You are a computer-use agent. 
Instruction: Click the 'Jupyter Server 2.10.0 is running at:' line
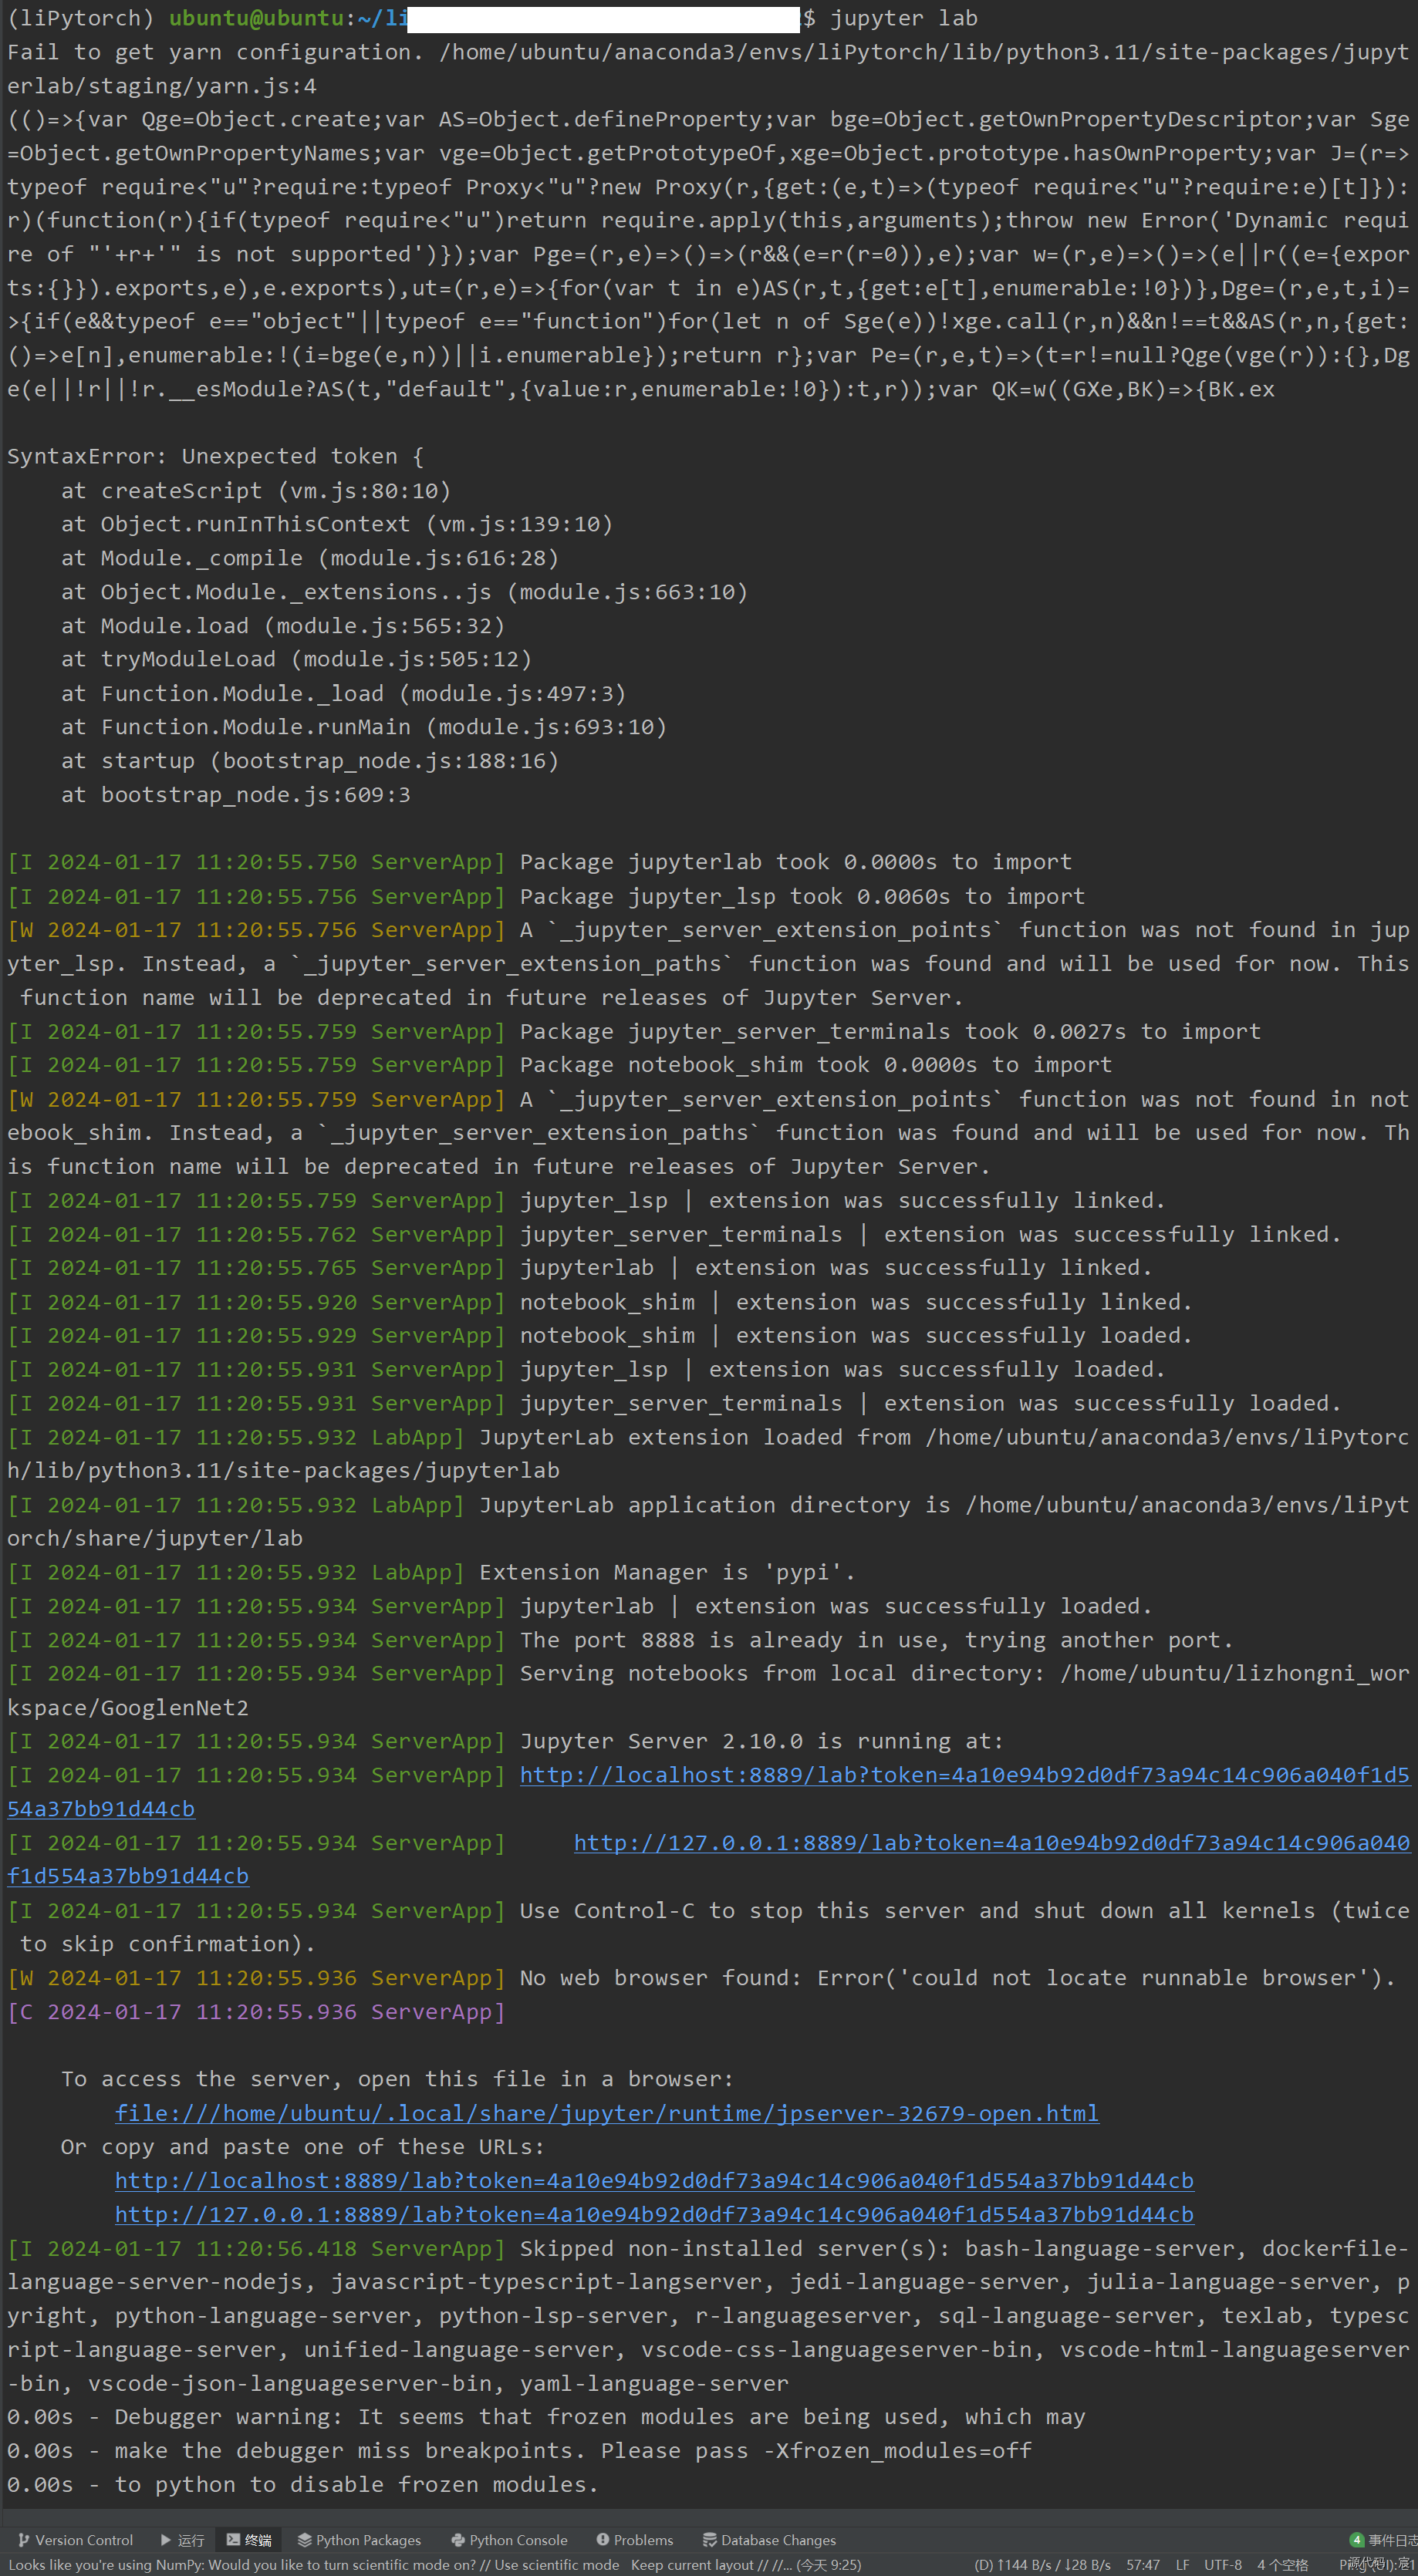pyautogui.click(x=762, y=1741)
